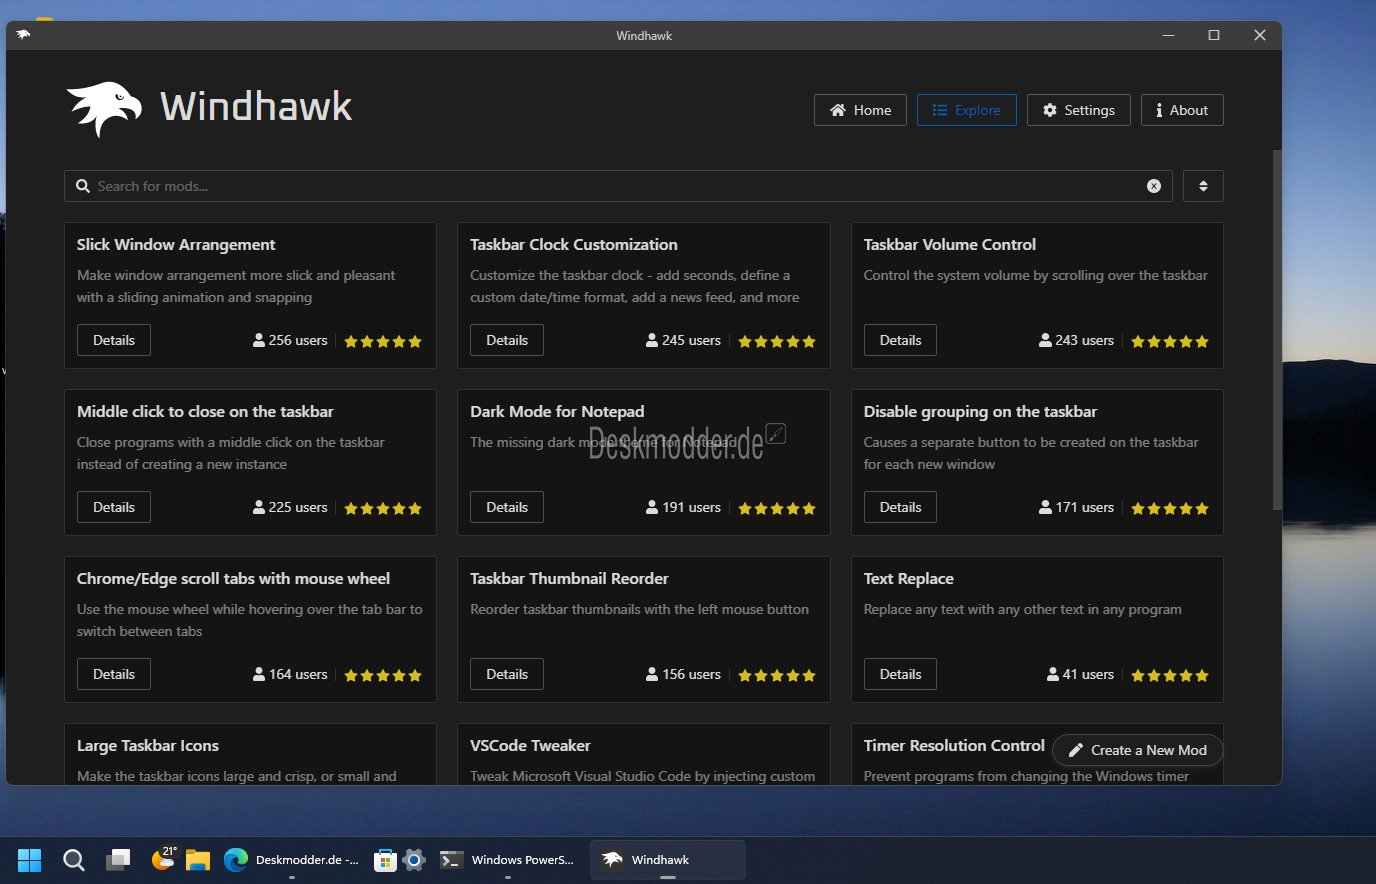Viewport: 1376px width, 884px height.
Task: Open Details for Middle click to close
Action: (114, 507)
